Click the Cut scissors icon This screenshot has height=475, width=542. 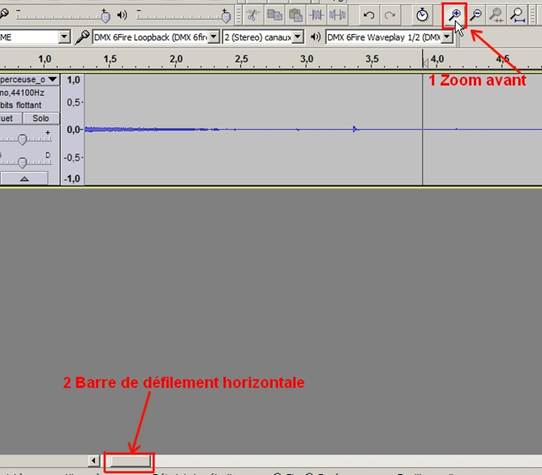(x=253, y=15)
